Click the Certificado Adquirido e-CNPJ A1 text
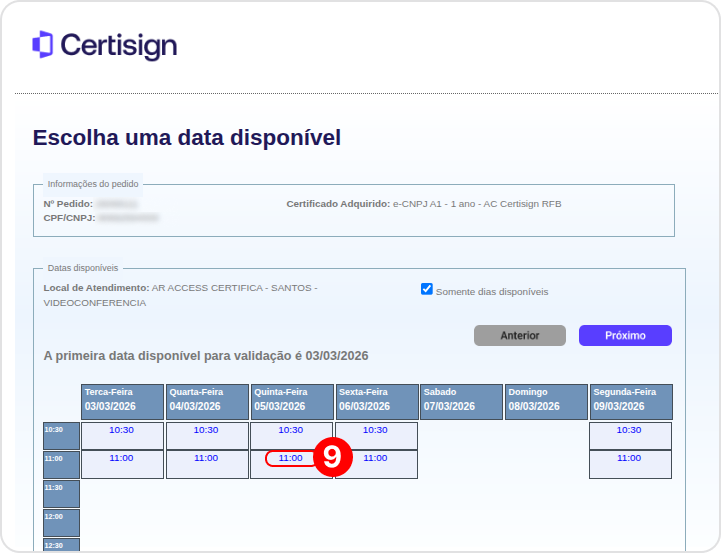The width and height of the screenshot is (721, 553). (x=424, y=204)
